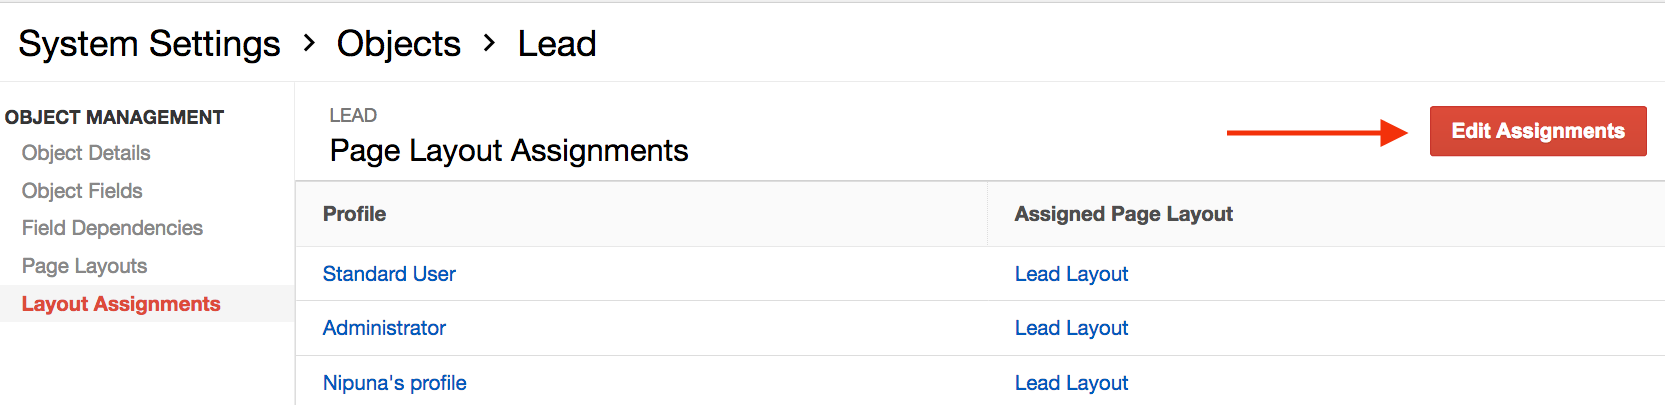The image size is (1665, 405).
Task: Go to Page Layouts sidebar item
Action: click(84, 266)
